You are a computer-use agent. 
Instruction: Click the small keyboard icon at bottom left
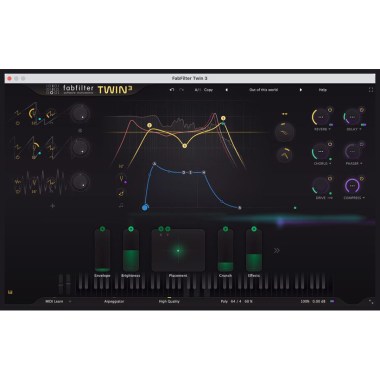coord(10,292)
